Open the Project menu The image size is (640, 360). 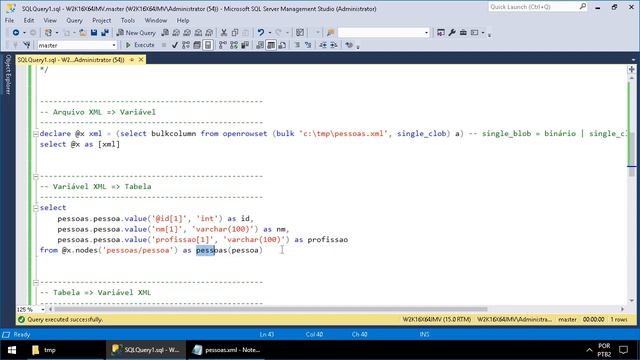(101, 20)
